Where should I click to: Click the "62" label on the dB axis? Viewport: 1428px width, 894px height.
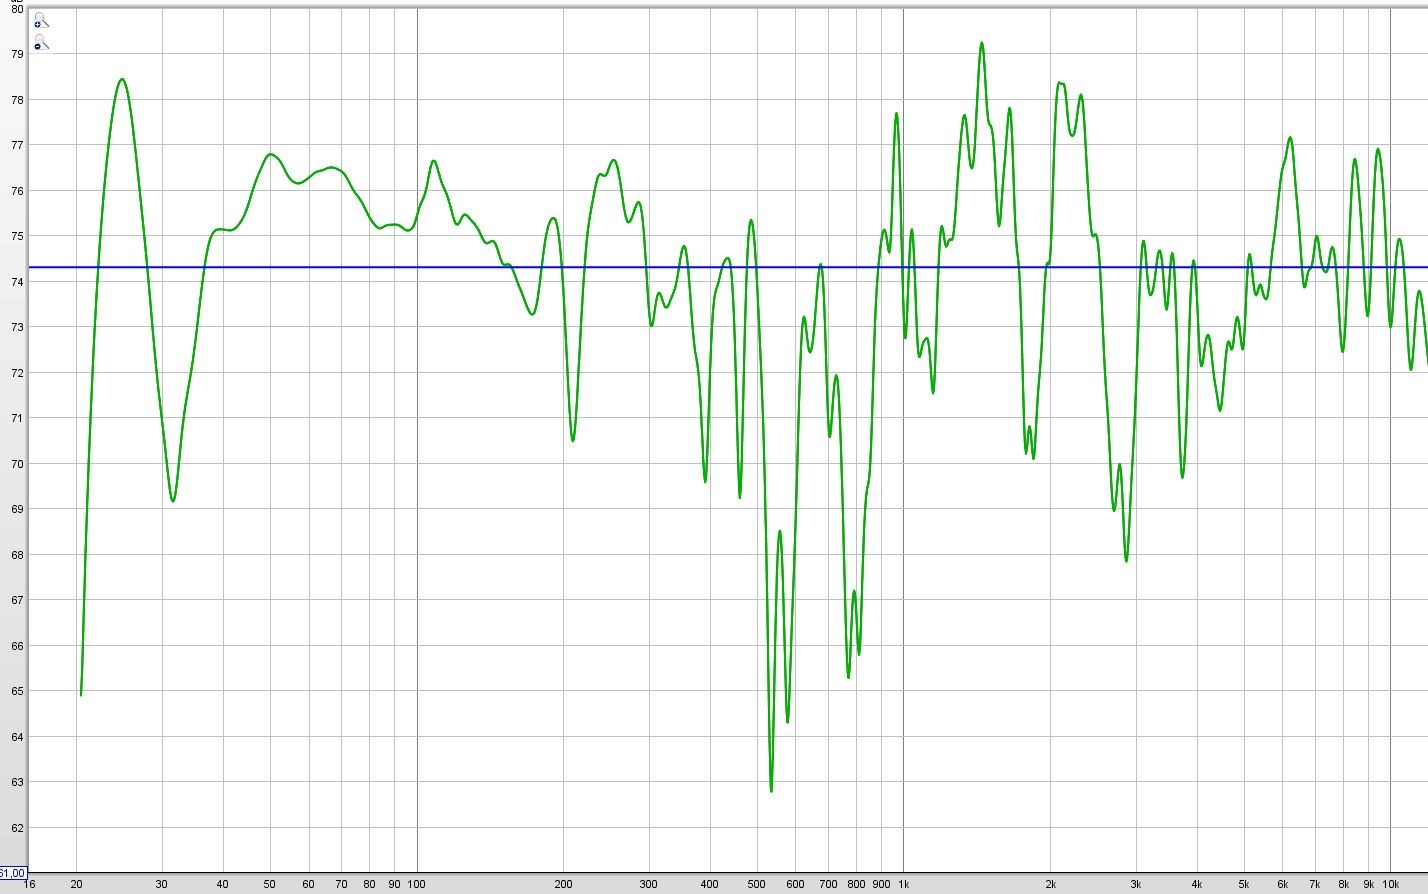[x=17, y=828]
